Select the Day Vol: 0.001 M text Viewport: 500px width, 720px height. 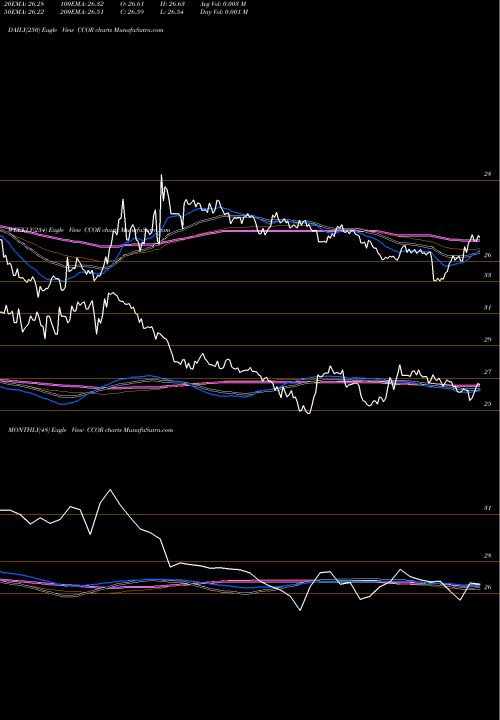(x=224, y=12)
